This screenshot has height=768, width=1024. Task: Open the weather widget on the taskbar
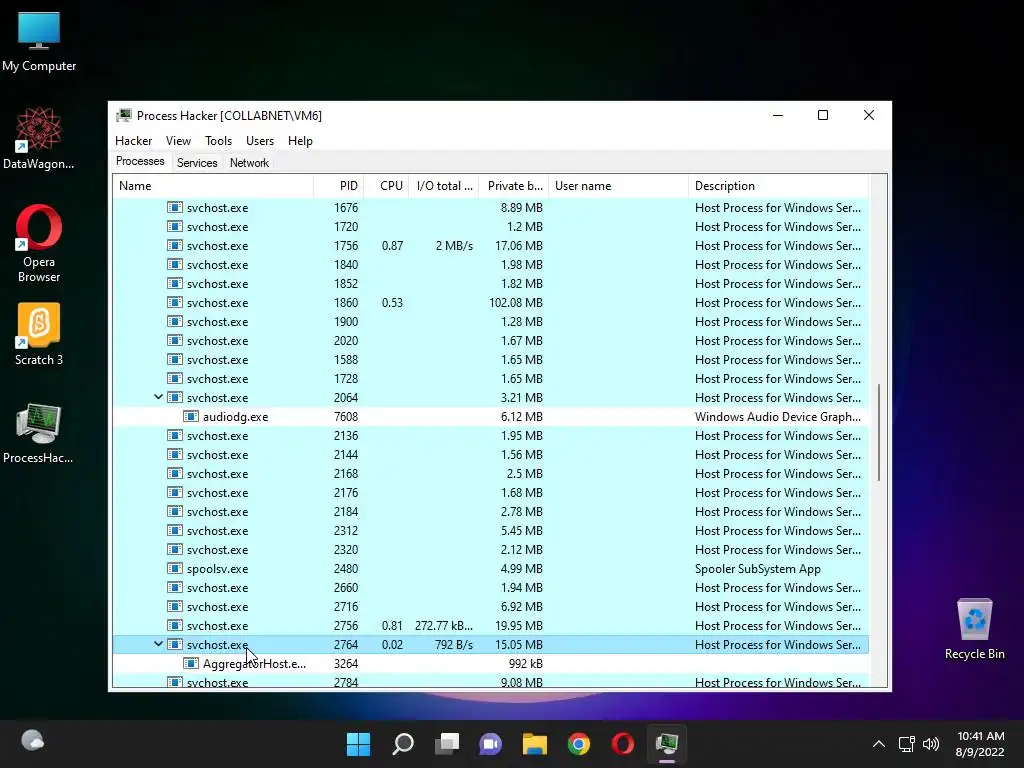[33, 741]
